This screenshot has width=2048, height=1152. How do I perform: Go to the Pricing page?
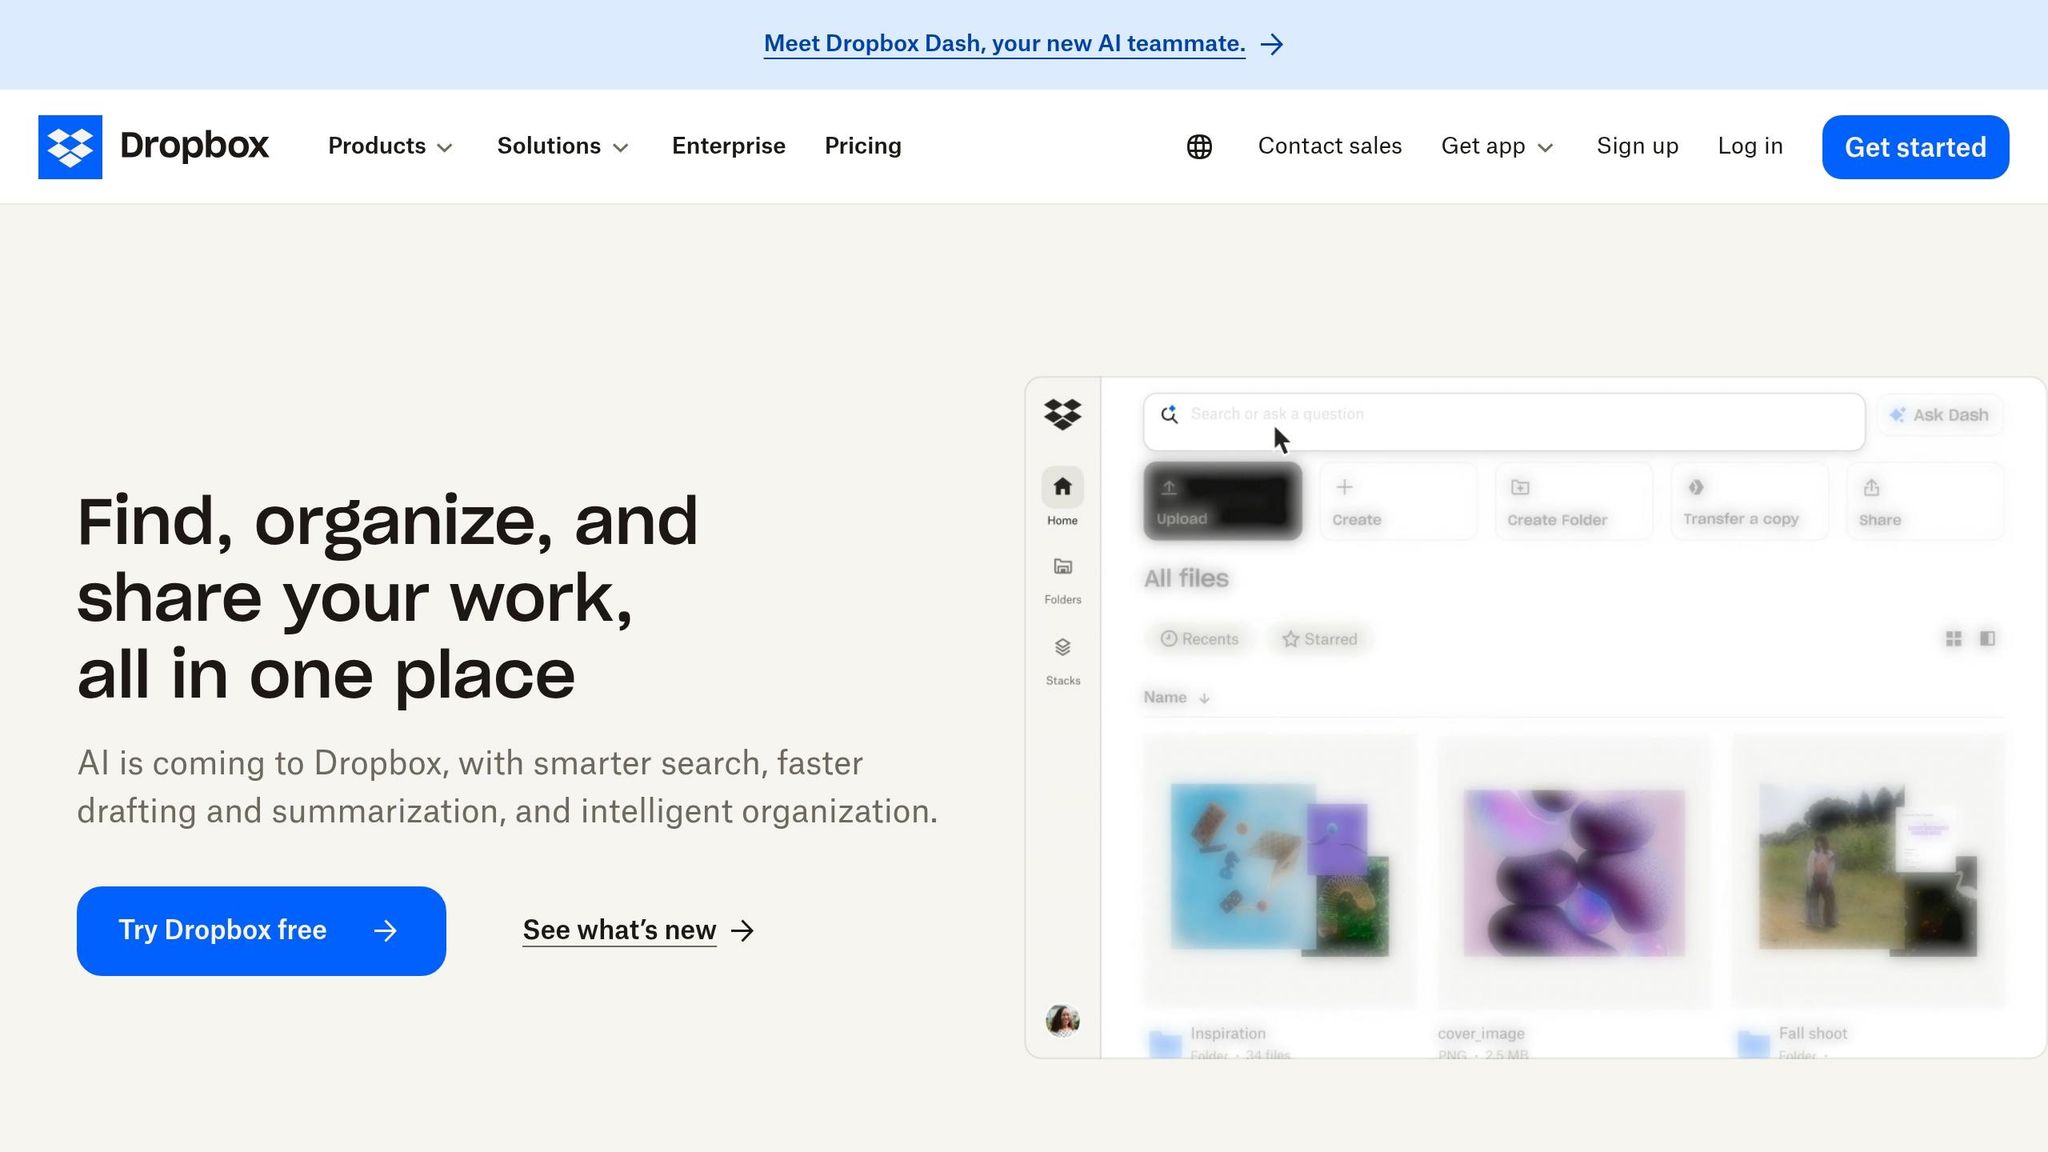pyautogui.click(x=862, y=146)
